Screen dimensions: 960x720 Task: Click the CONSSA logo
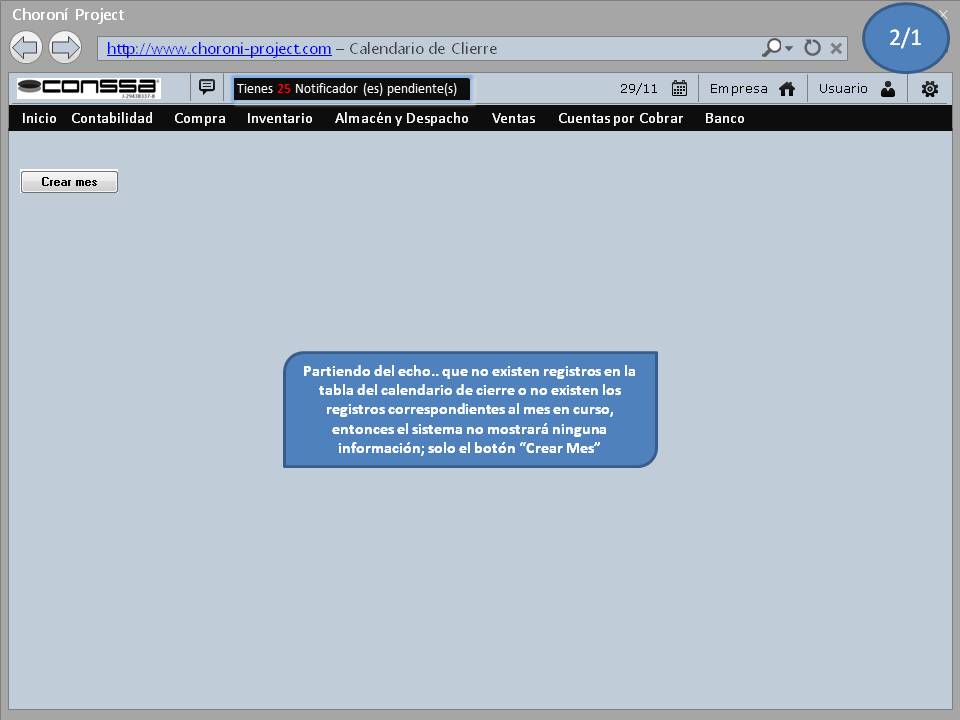88,88
